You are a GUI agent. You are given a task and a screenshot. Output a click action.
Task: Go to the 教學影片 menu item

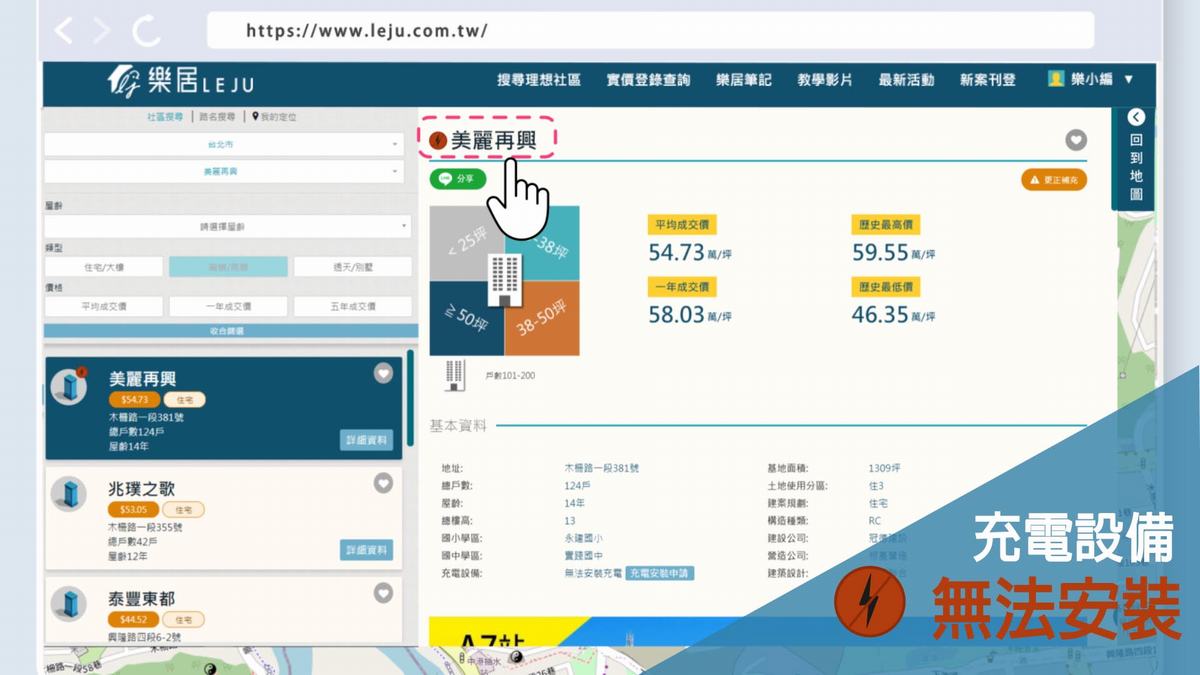pos(825,80)
